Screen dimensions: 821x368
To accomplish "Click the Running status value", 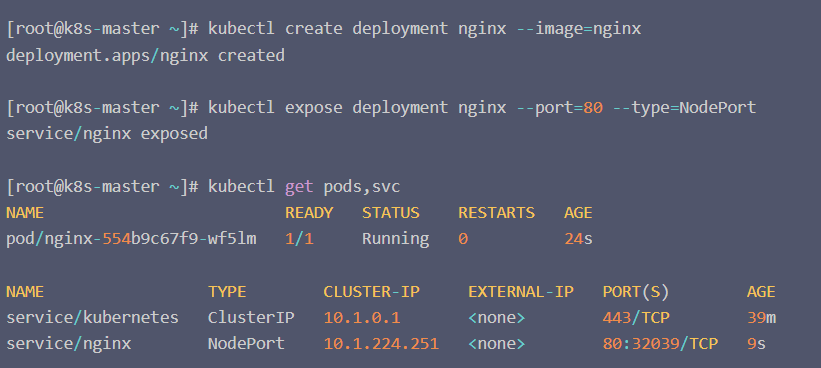I will (395, 239).
